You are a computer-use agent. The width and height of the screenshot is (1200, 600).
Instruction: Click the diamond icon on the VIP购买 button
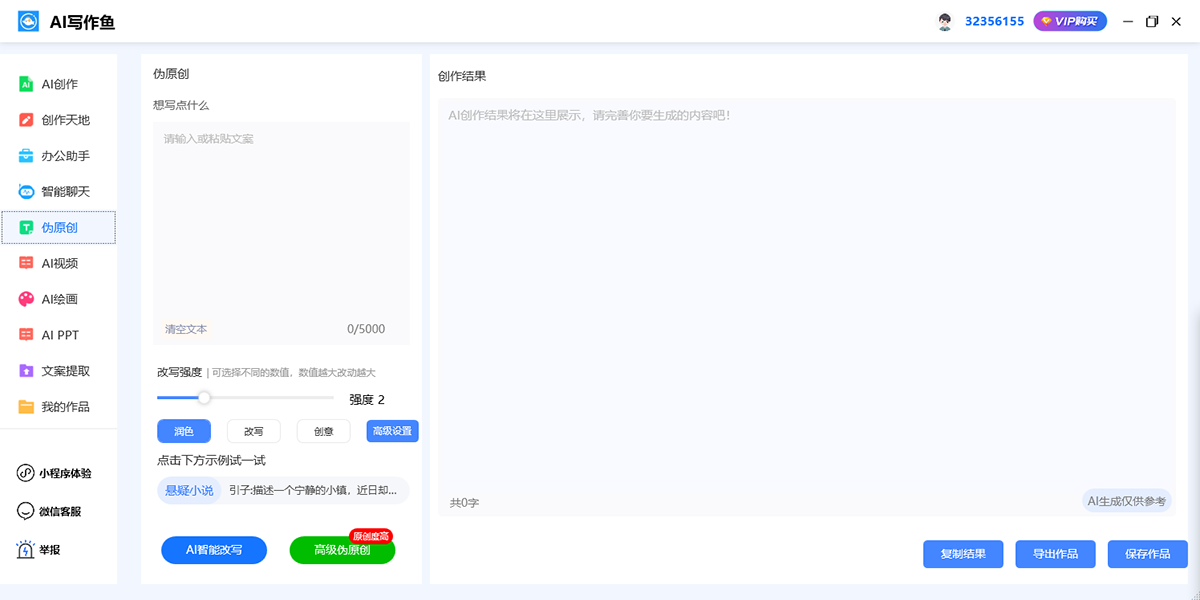pos(1047,21)
